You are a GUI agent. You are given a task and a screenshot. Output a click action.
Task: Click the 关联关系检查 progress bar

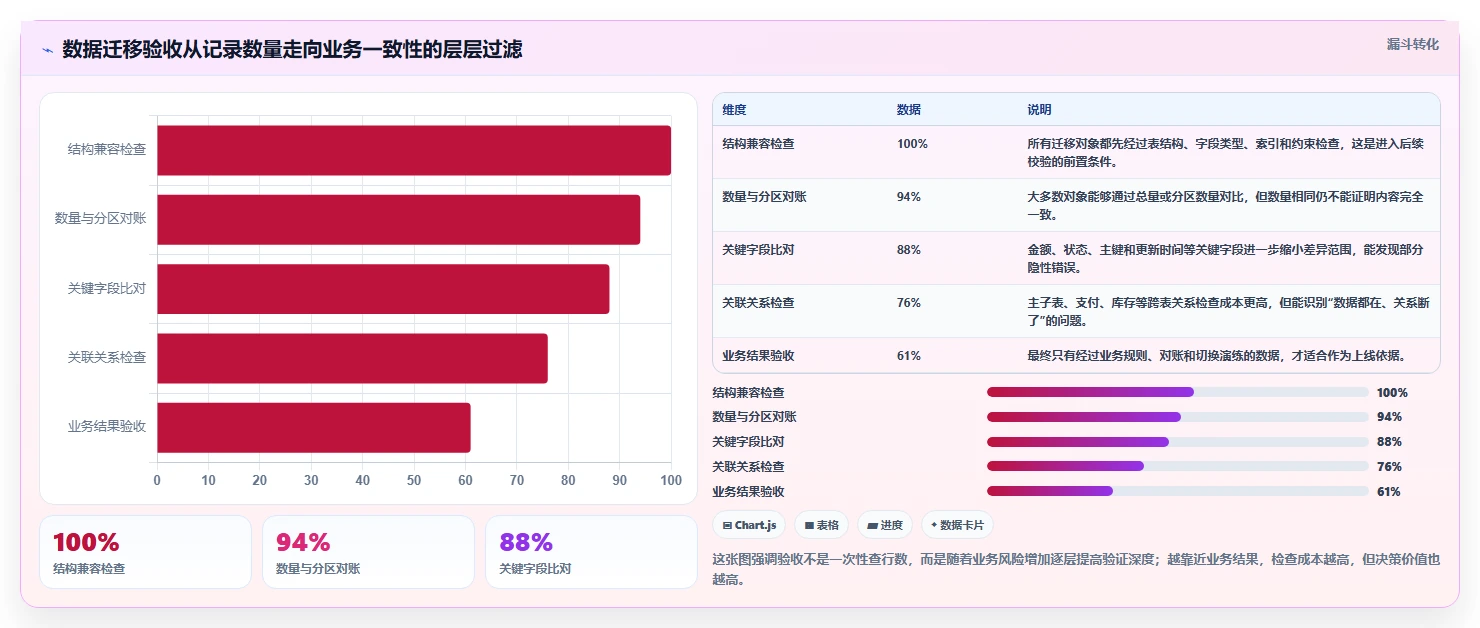(1178, 466)
